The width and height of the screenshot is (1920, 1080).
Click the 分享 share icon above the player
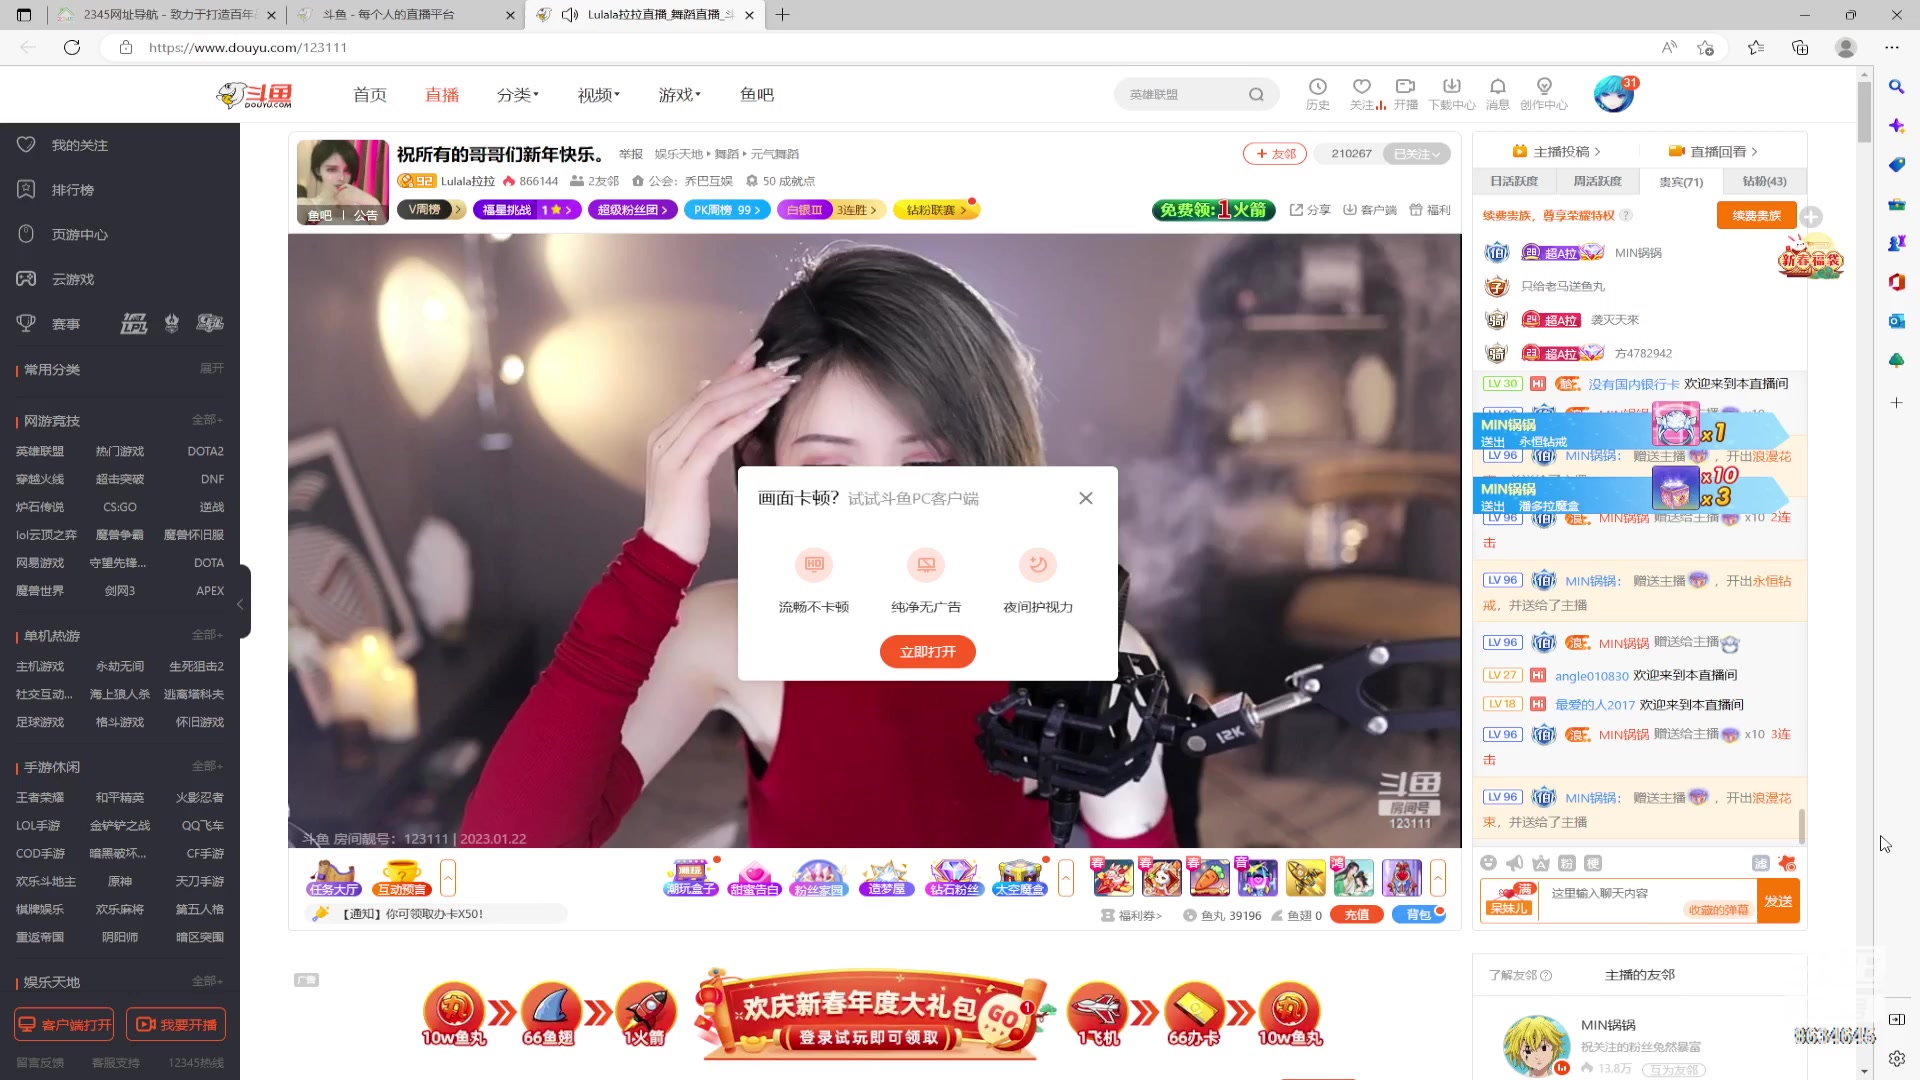click(x=1310, y=210)
